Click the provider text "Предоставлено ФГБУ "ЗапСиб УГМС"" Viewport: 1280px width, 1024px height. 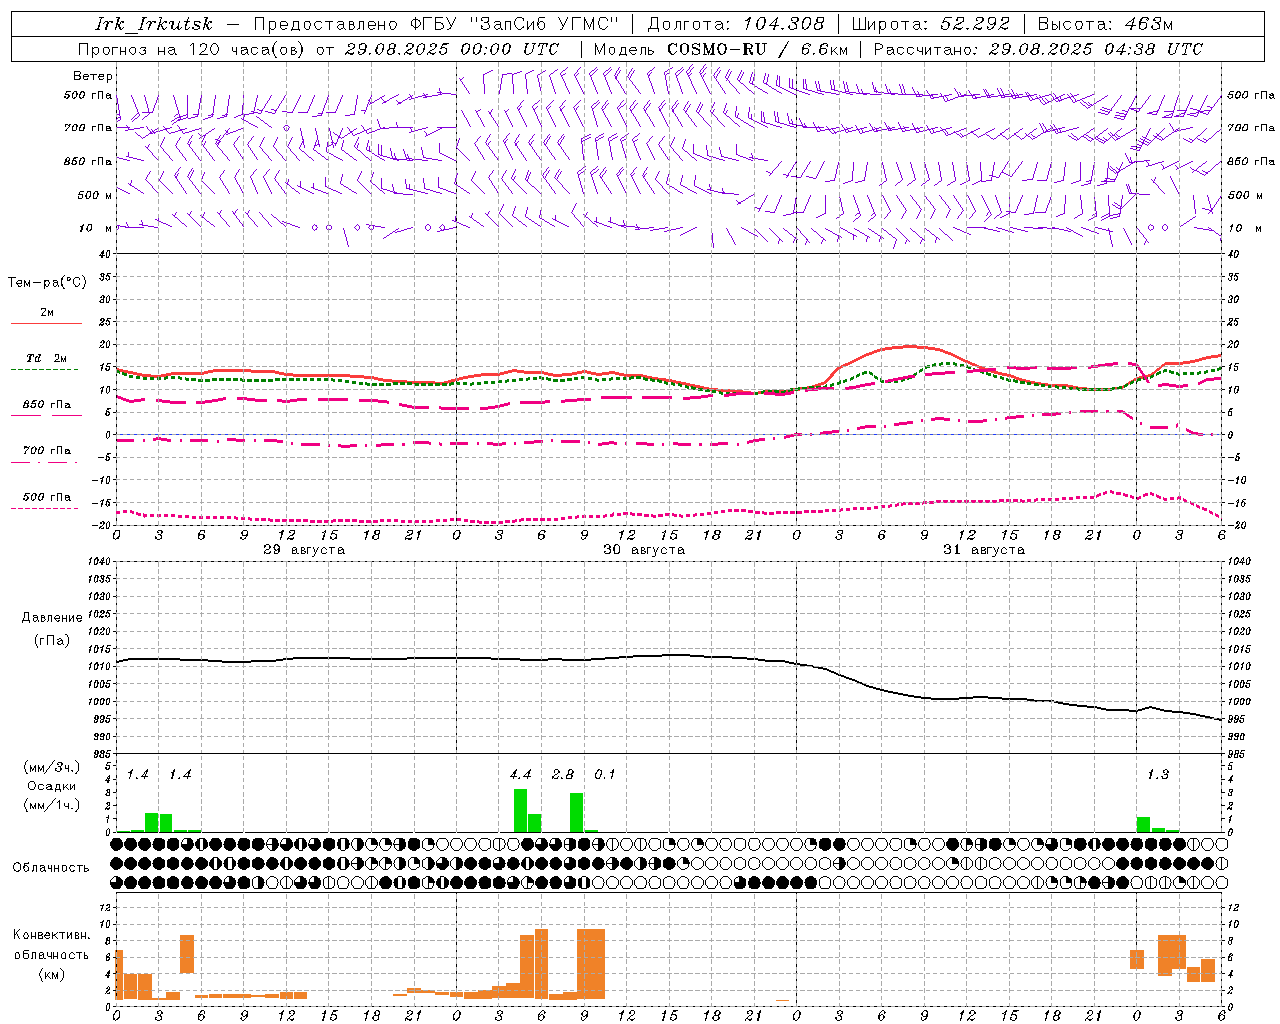[436, 24]
